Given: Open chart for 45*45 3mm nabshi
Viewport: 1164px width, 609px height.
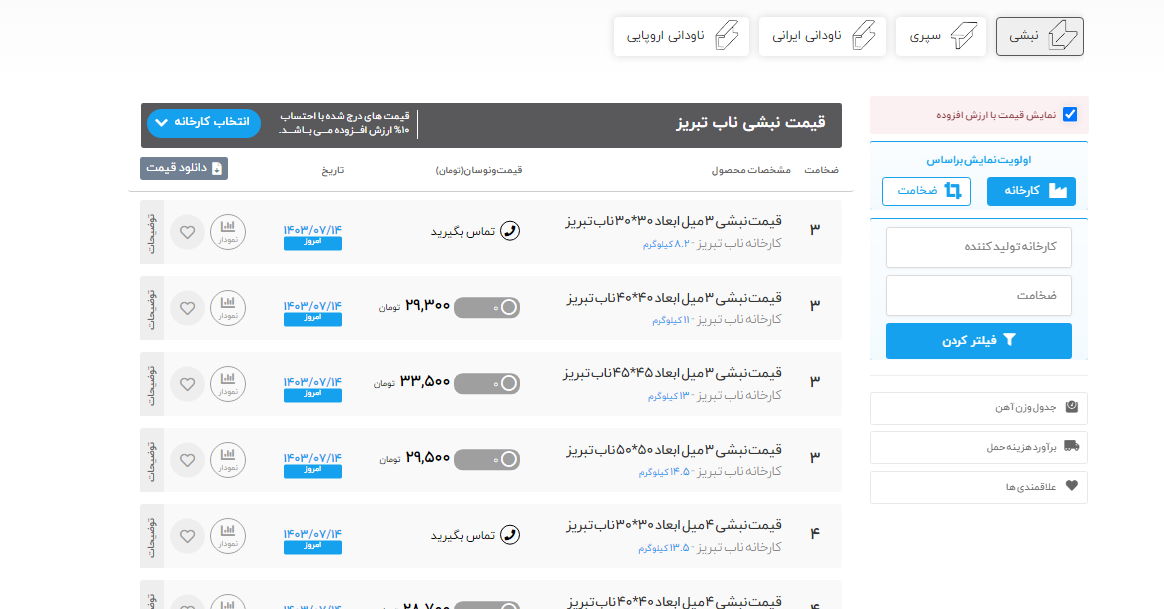Looking at the screenshot, I should tap(228, 384).
